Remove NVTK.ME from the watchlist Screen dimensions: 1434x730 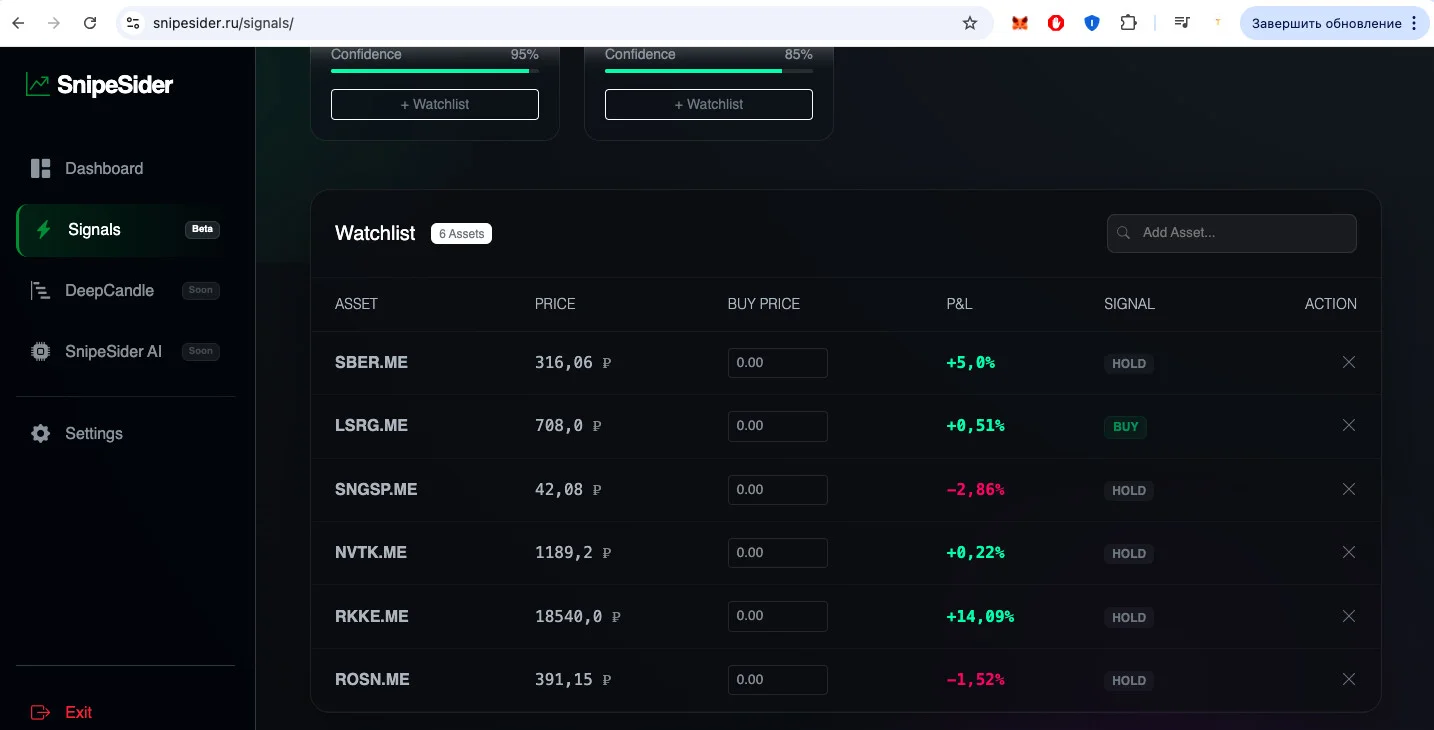1349,552
